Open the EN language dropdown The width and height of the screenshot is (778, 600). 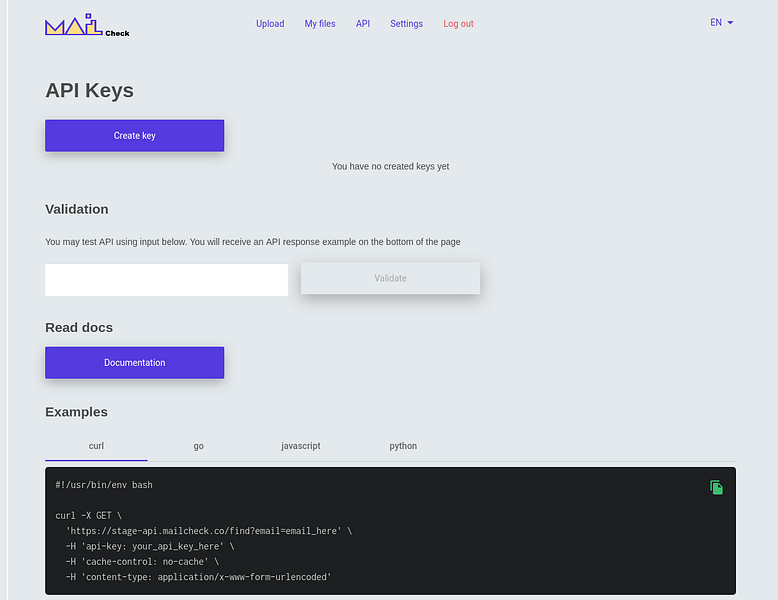click(721, 22)
